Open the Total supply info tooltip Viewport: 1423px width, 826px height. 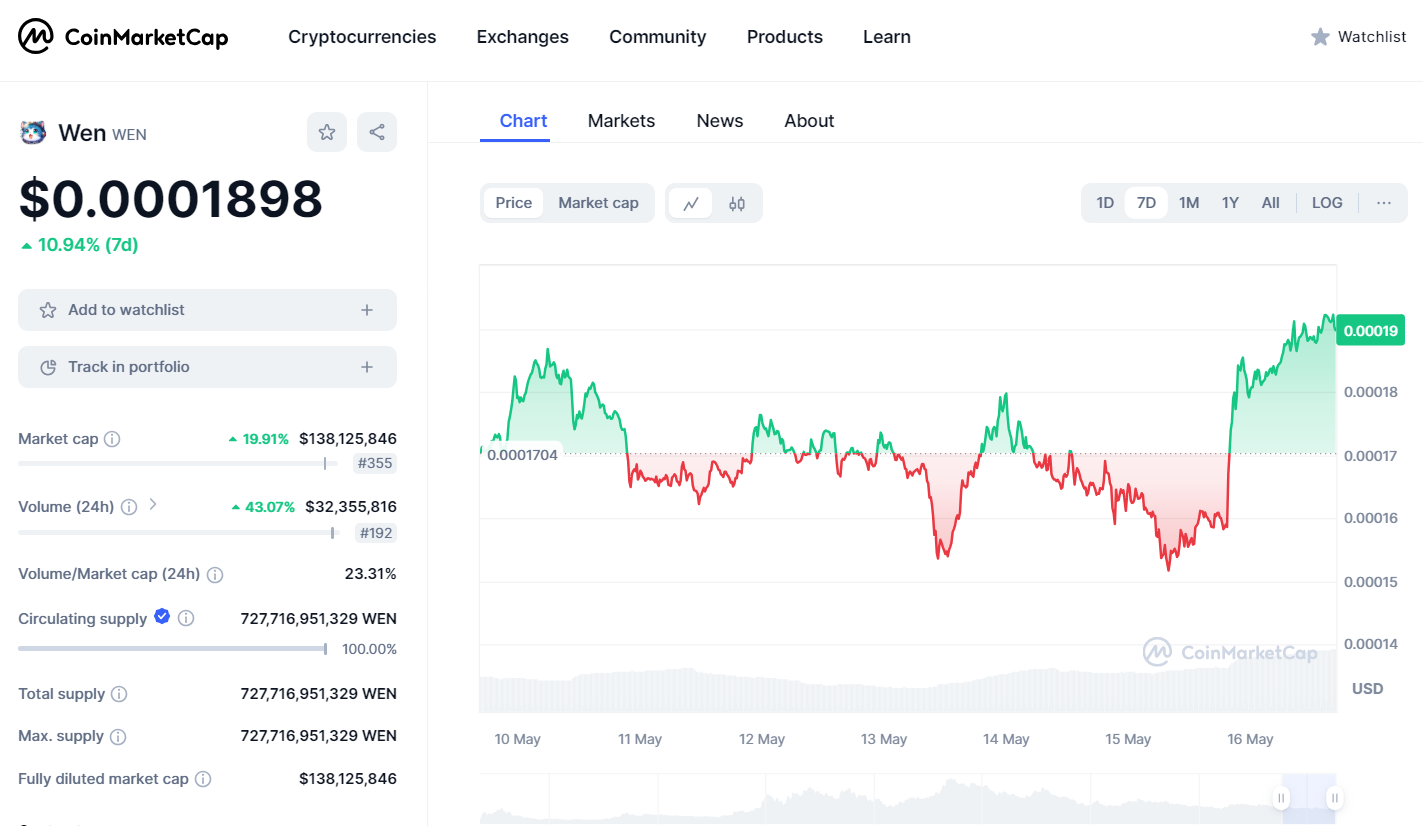119,693
